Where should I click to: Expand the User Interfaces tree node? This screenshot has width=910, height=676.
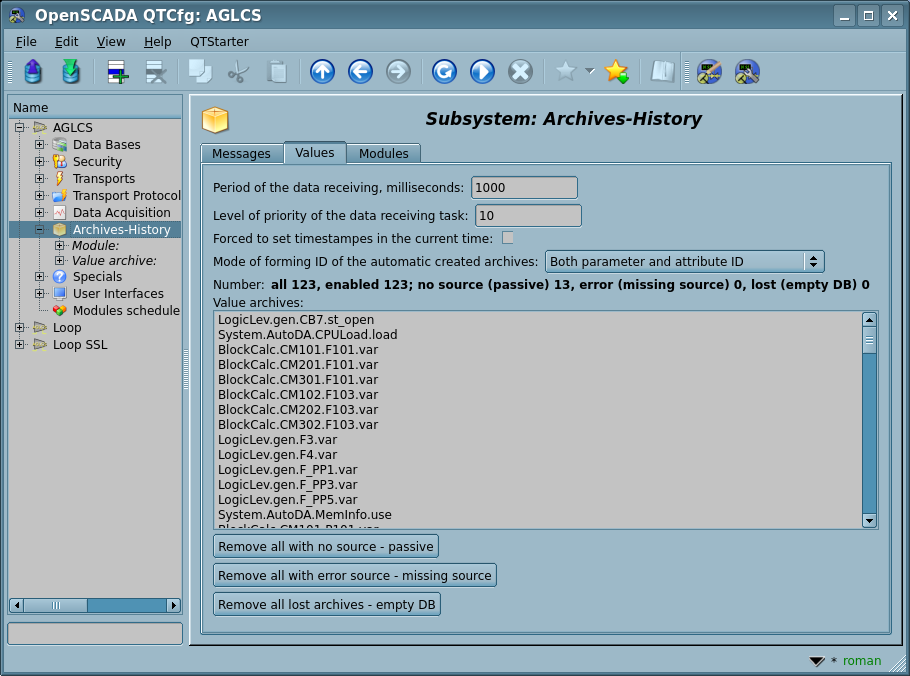point(39,293)
